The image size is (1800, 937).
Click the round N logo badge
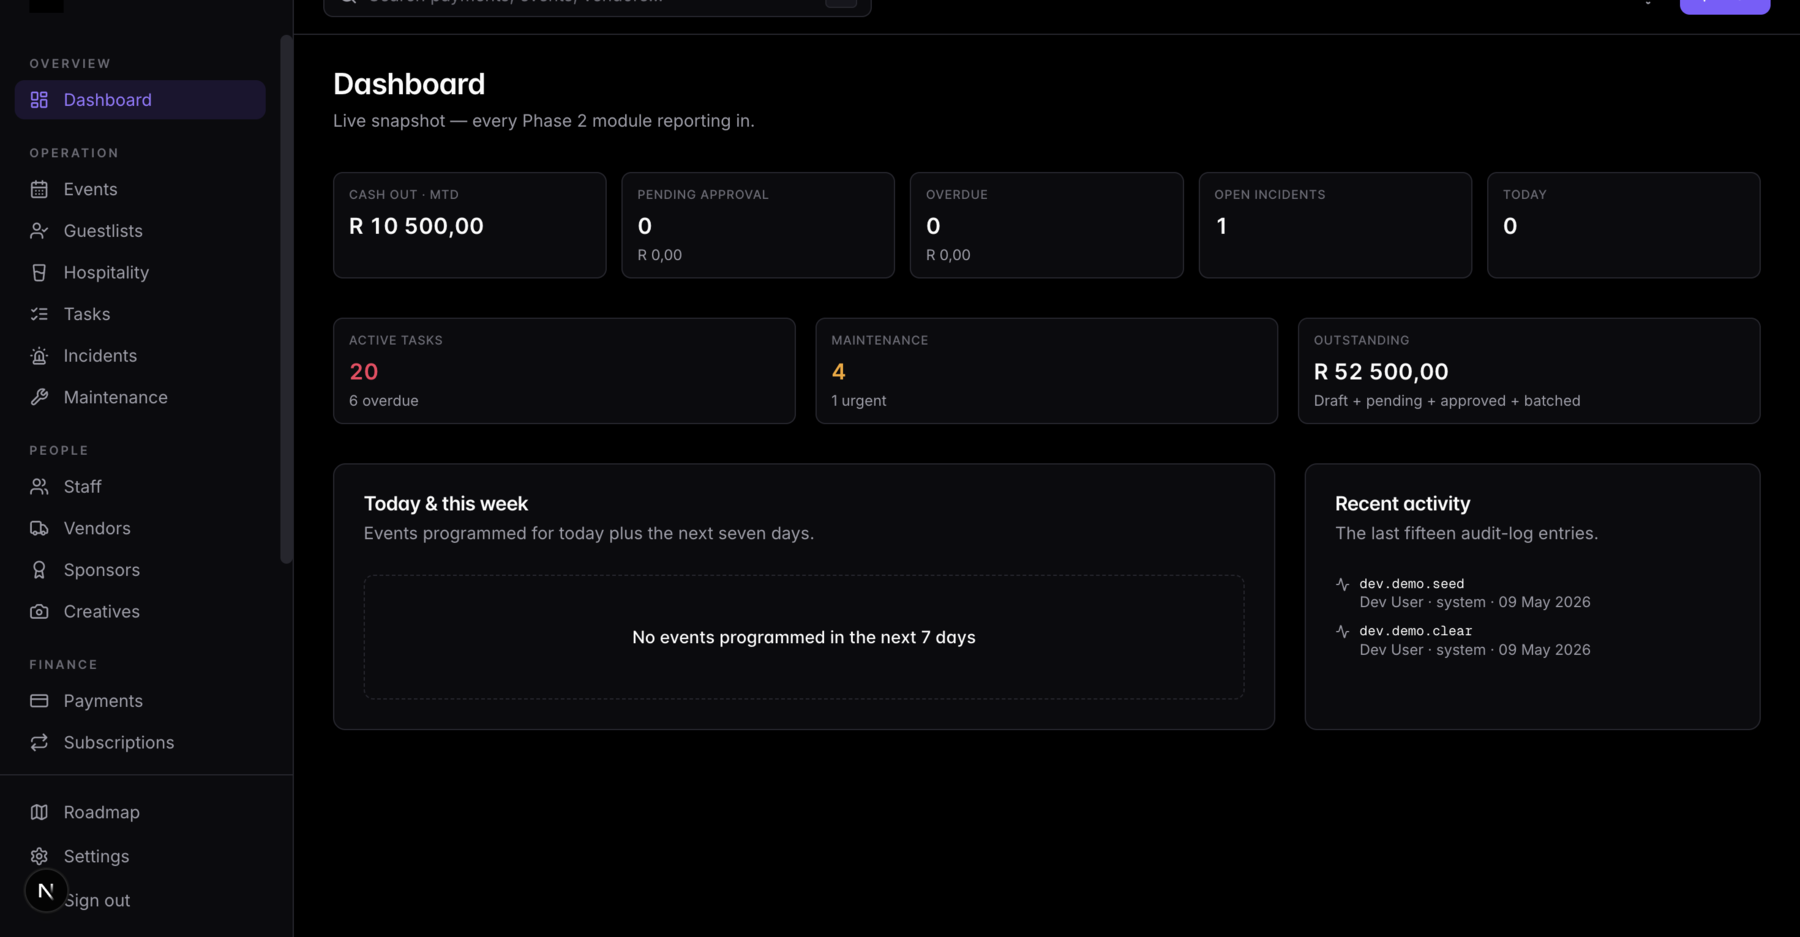[x=46, y=890]
